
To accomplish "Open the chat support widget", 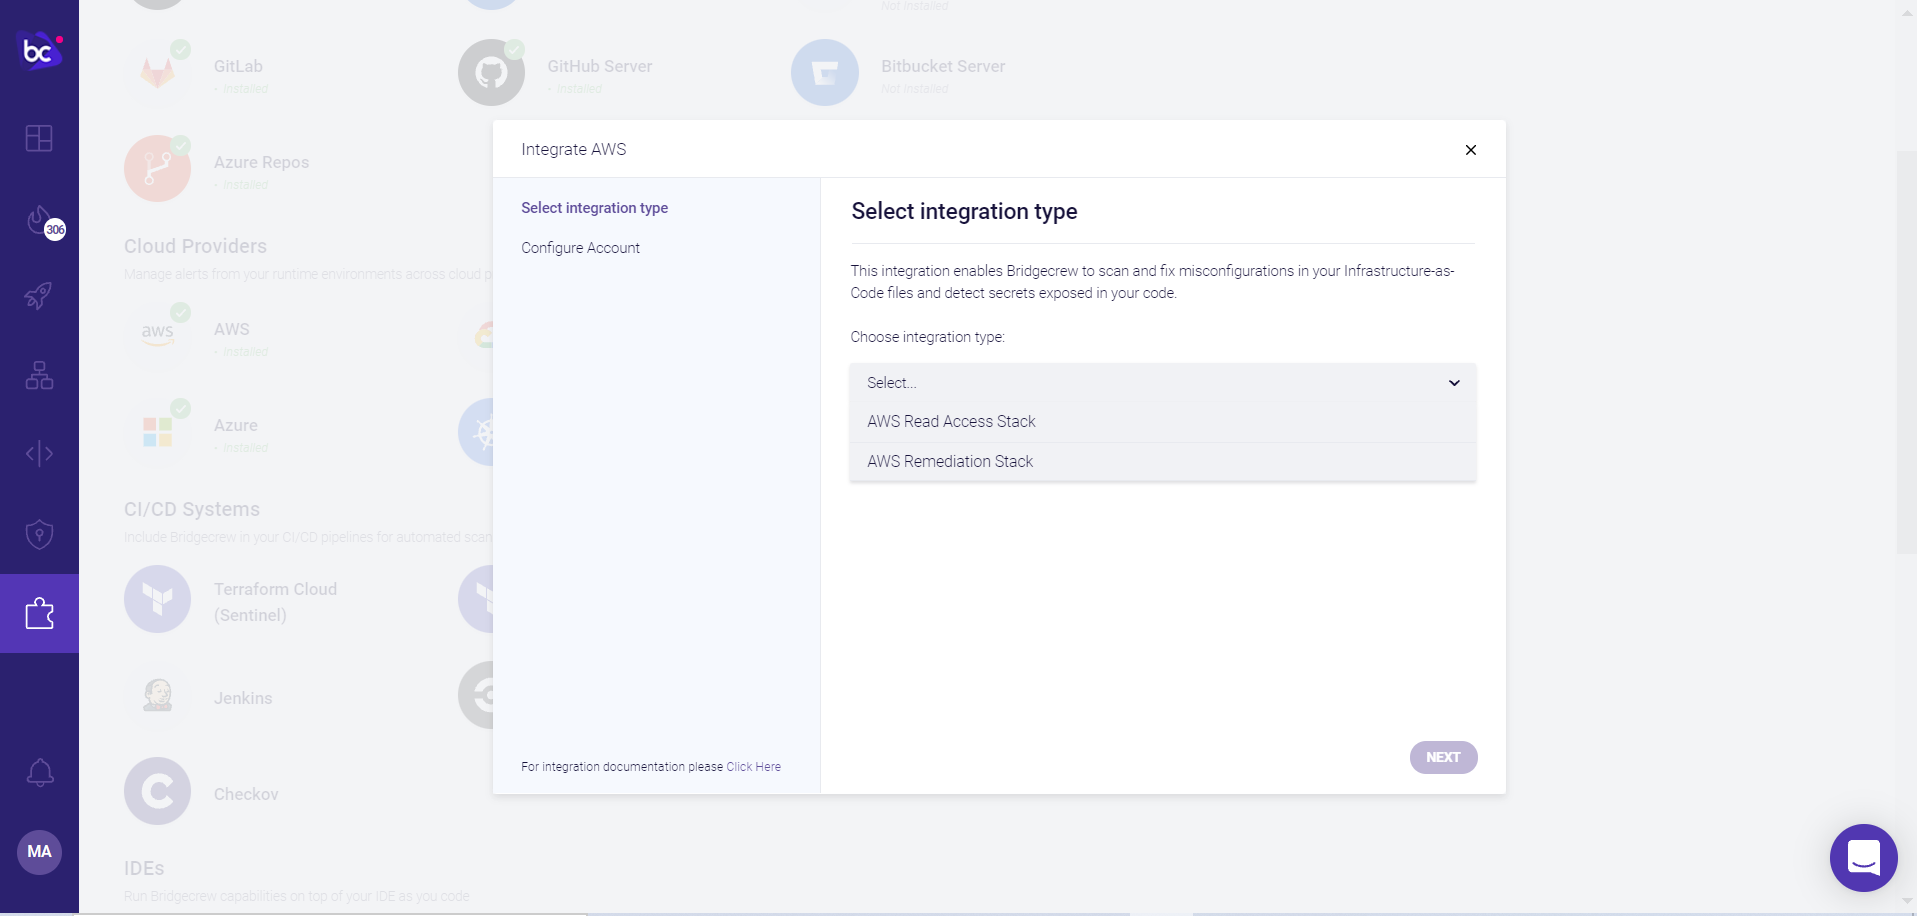I will pos(1863,857).
